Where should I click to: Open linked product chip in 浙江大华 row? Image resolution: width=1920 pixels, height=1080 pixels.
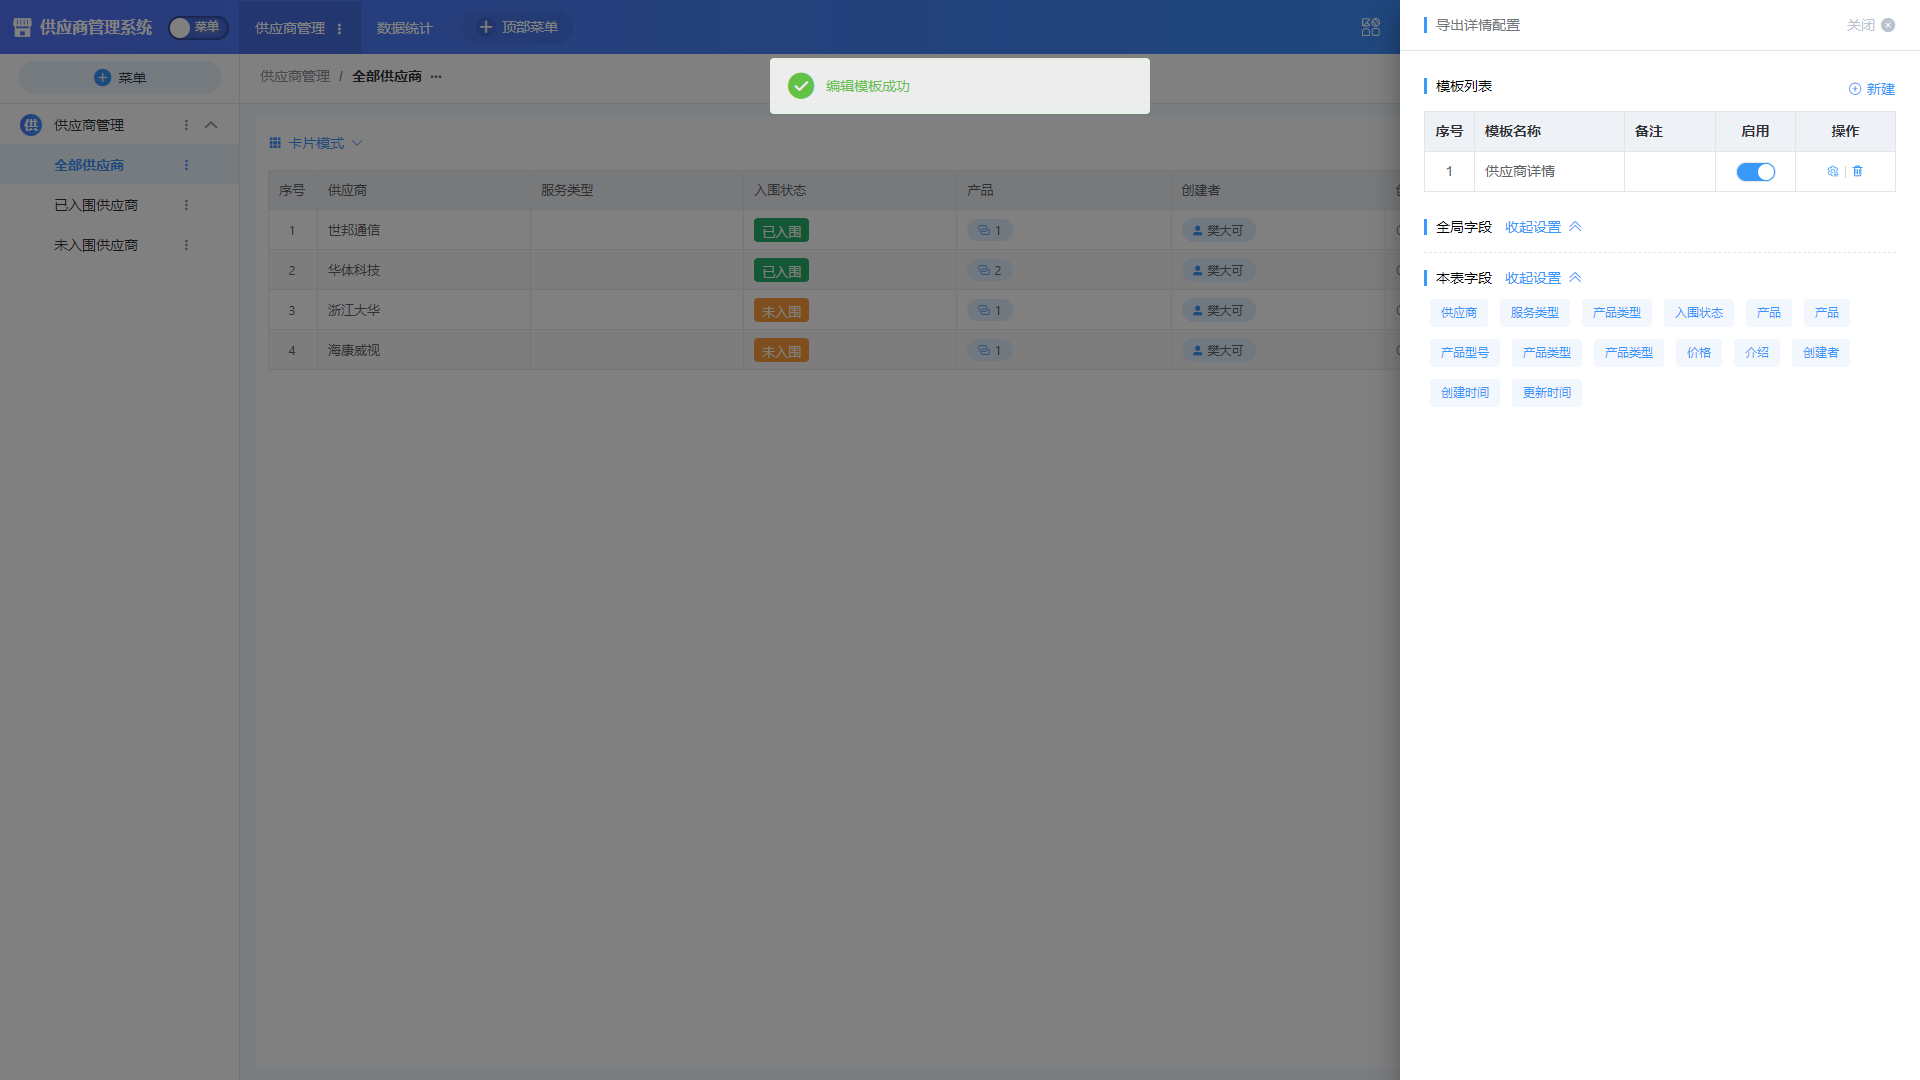pos(990,310)
